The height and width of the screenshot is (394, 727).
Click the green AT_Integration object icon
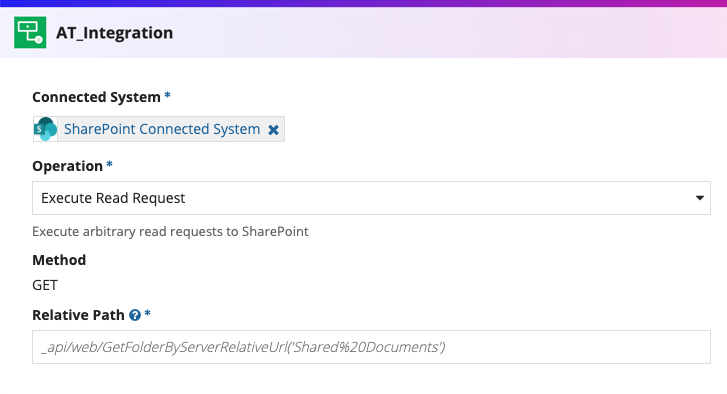(x=30, y=32)
